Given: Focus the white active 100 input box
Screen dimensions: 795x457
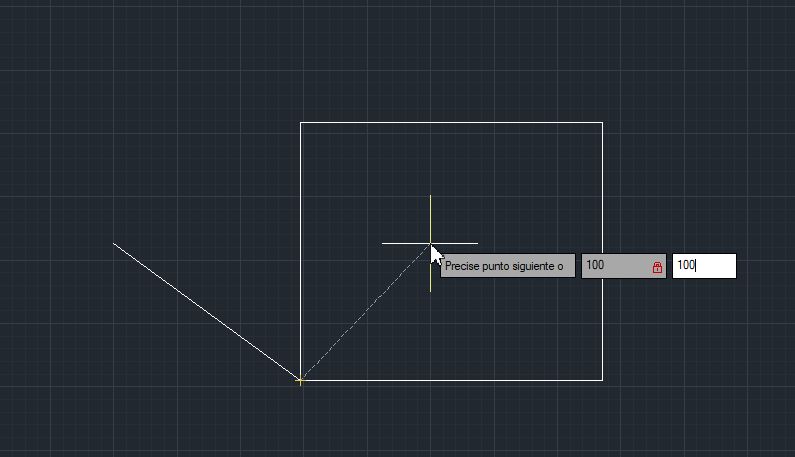Looking at the screenshot, I should pyautogui.click(x=704, y=266).
